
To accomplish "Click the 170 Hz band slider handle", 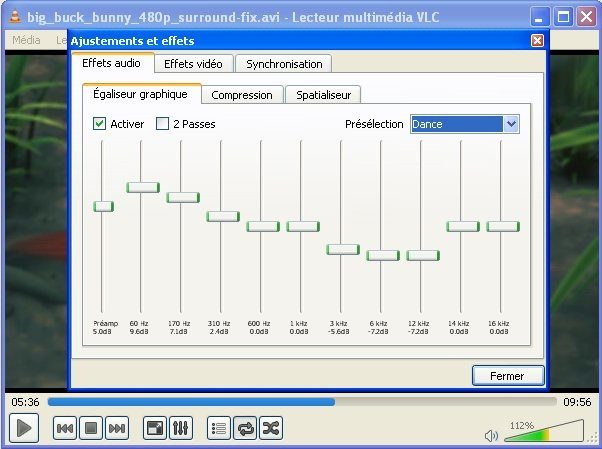I will click(183, 197).
